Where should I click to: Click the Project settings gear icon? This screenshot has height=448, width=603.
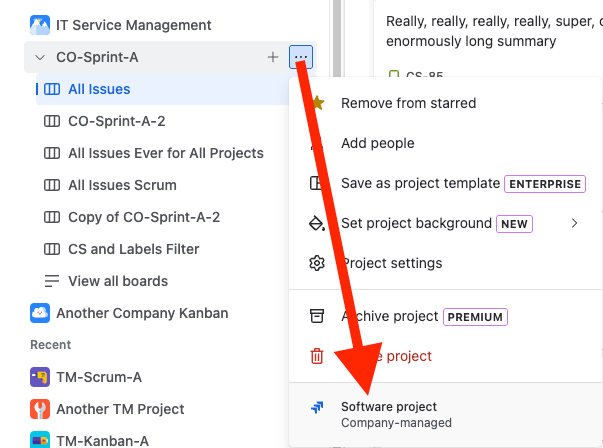coord(317,263)
